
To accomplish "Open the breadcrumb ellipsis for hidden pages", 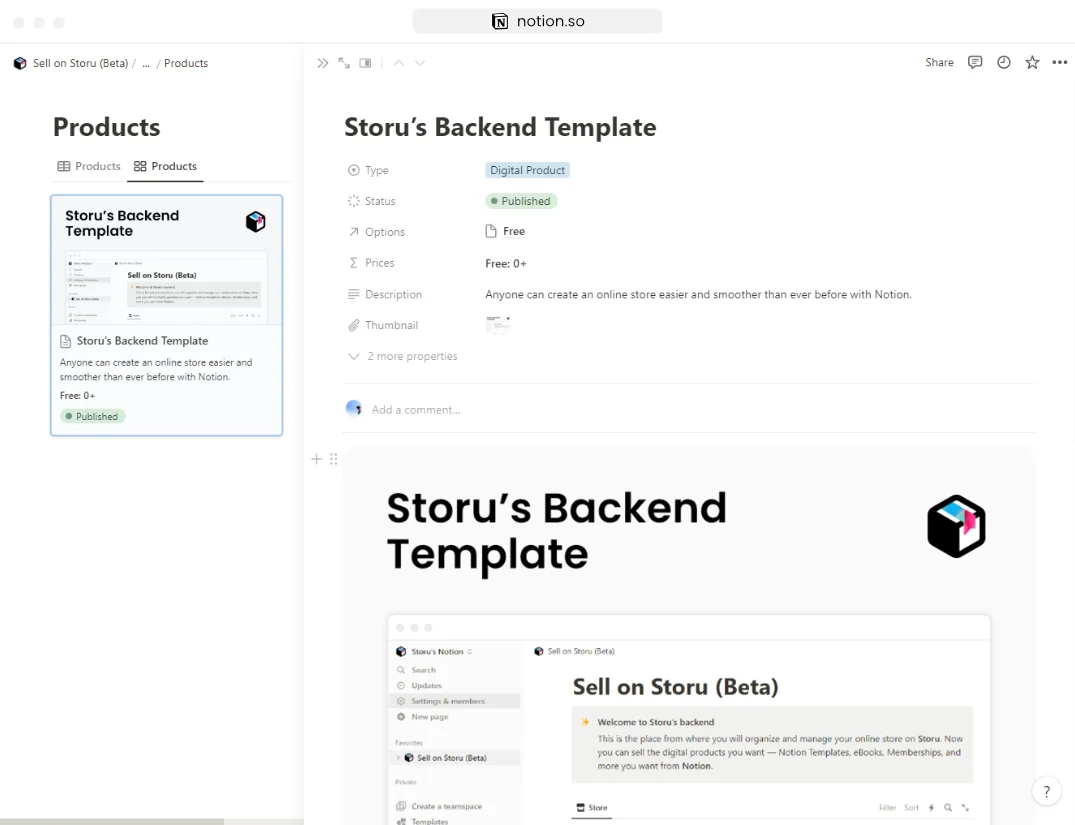I will [x=146, y=63].
